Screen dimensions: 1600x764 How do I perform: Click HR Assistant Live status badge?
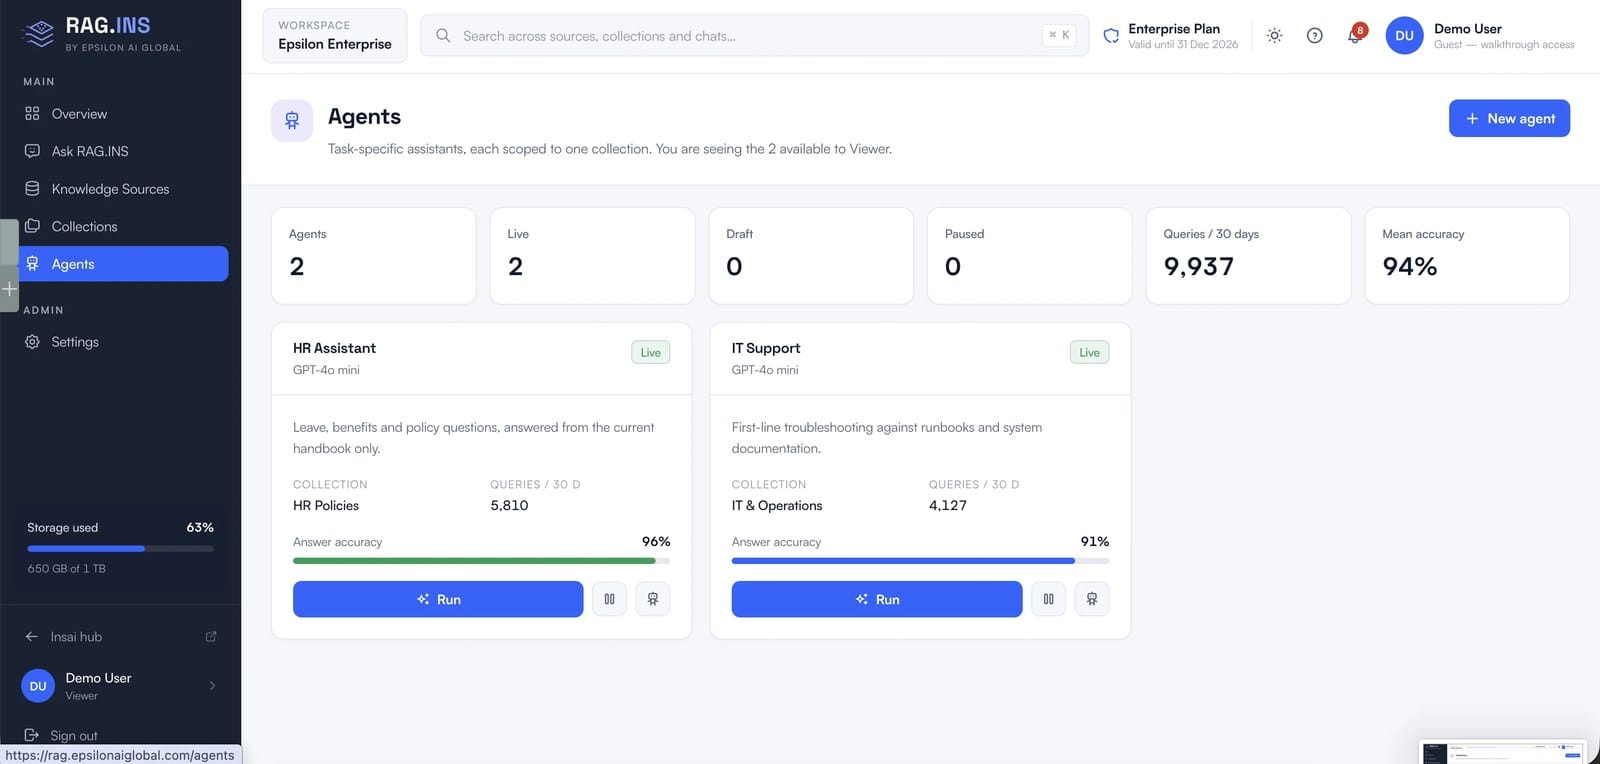click(651, 352)
